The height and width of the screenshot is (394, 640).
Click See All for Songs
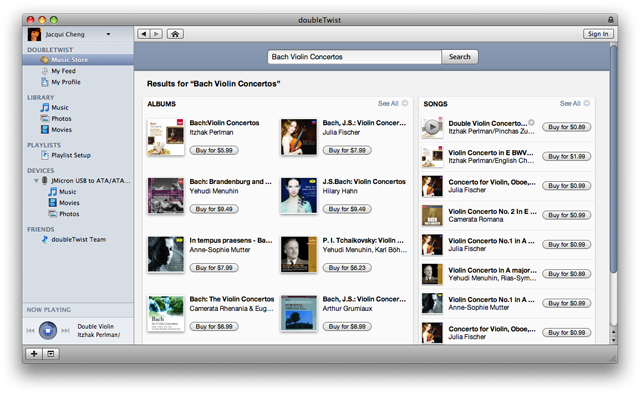(575, 103)
